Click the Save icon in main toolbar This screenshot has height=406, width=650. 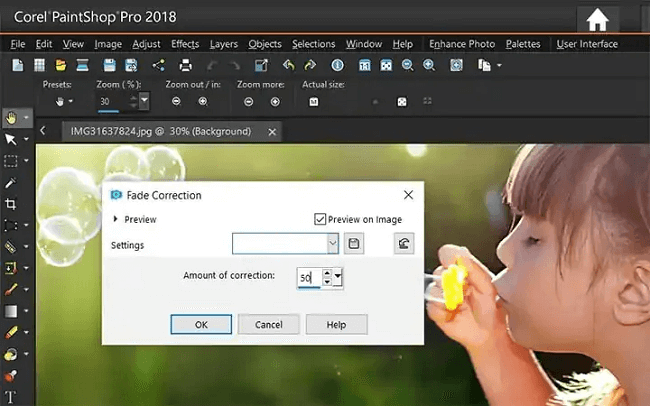pos(109,65)
